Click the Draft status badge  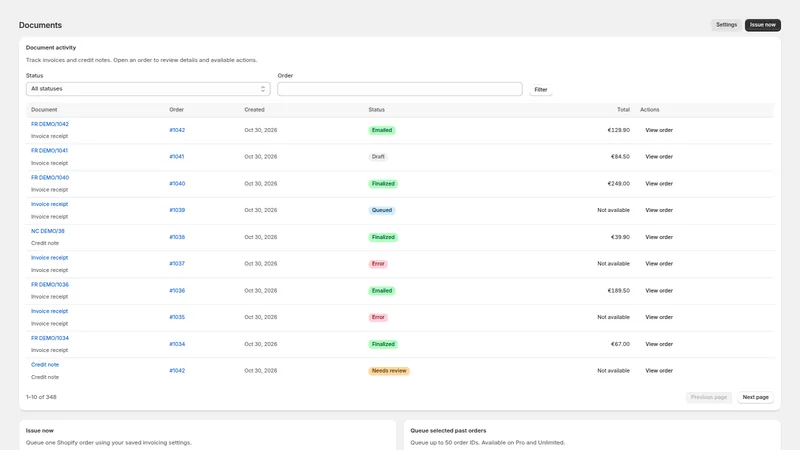378,157
